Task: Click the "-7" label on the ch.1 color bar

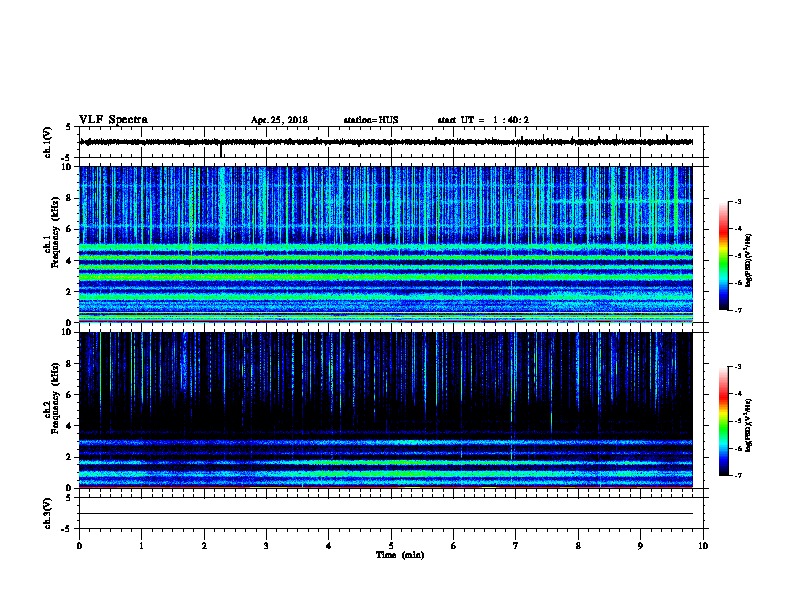Action: pos(737,310)
